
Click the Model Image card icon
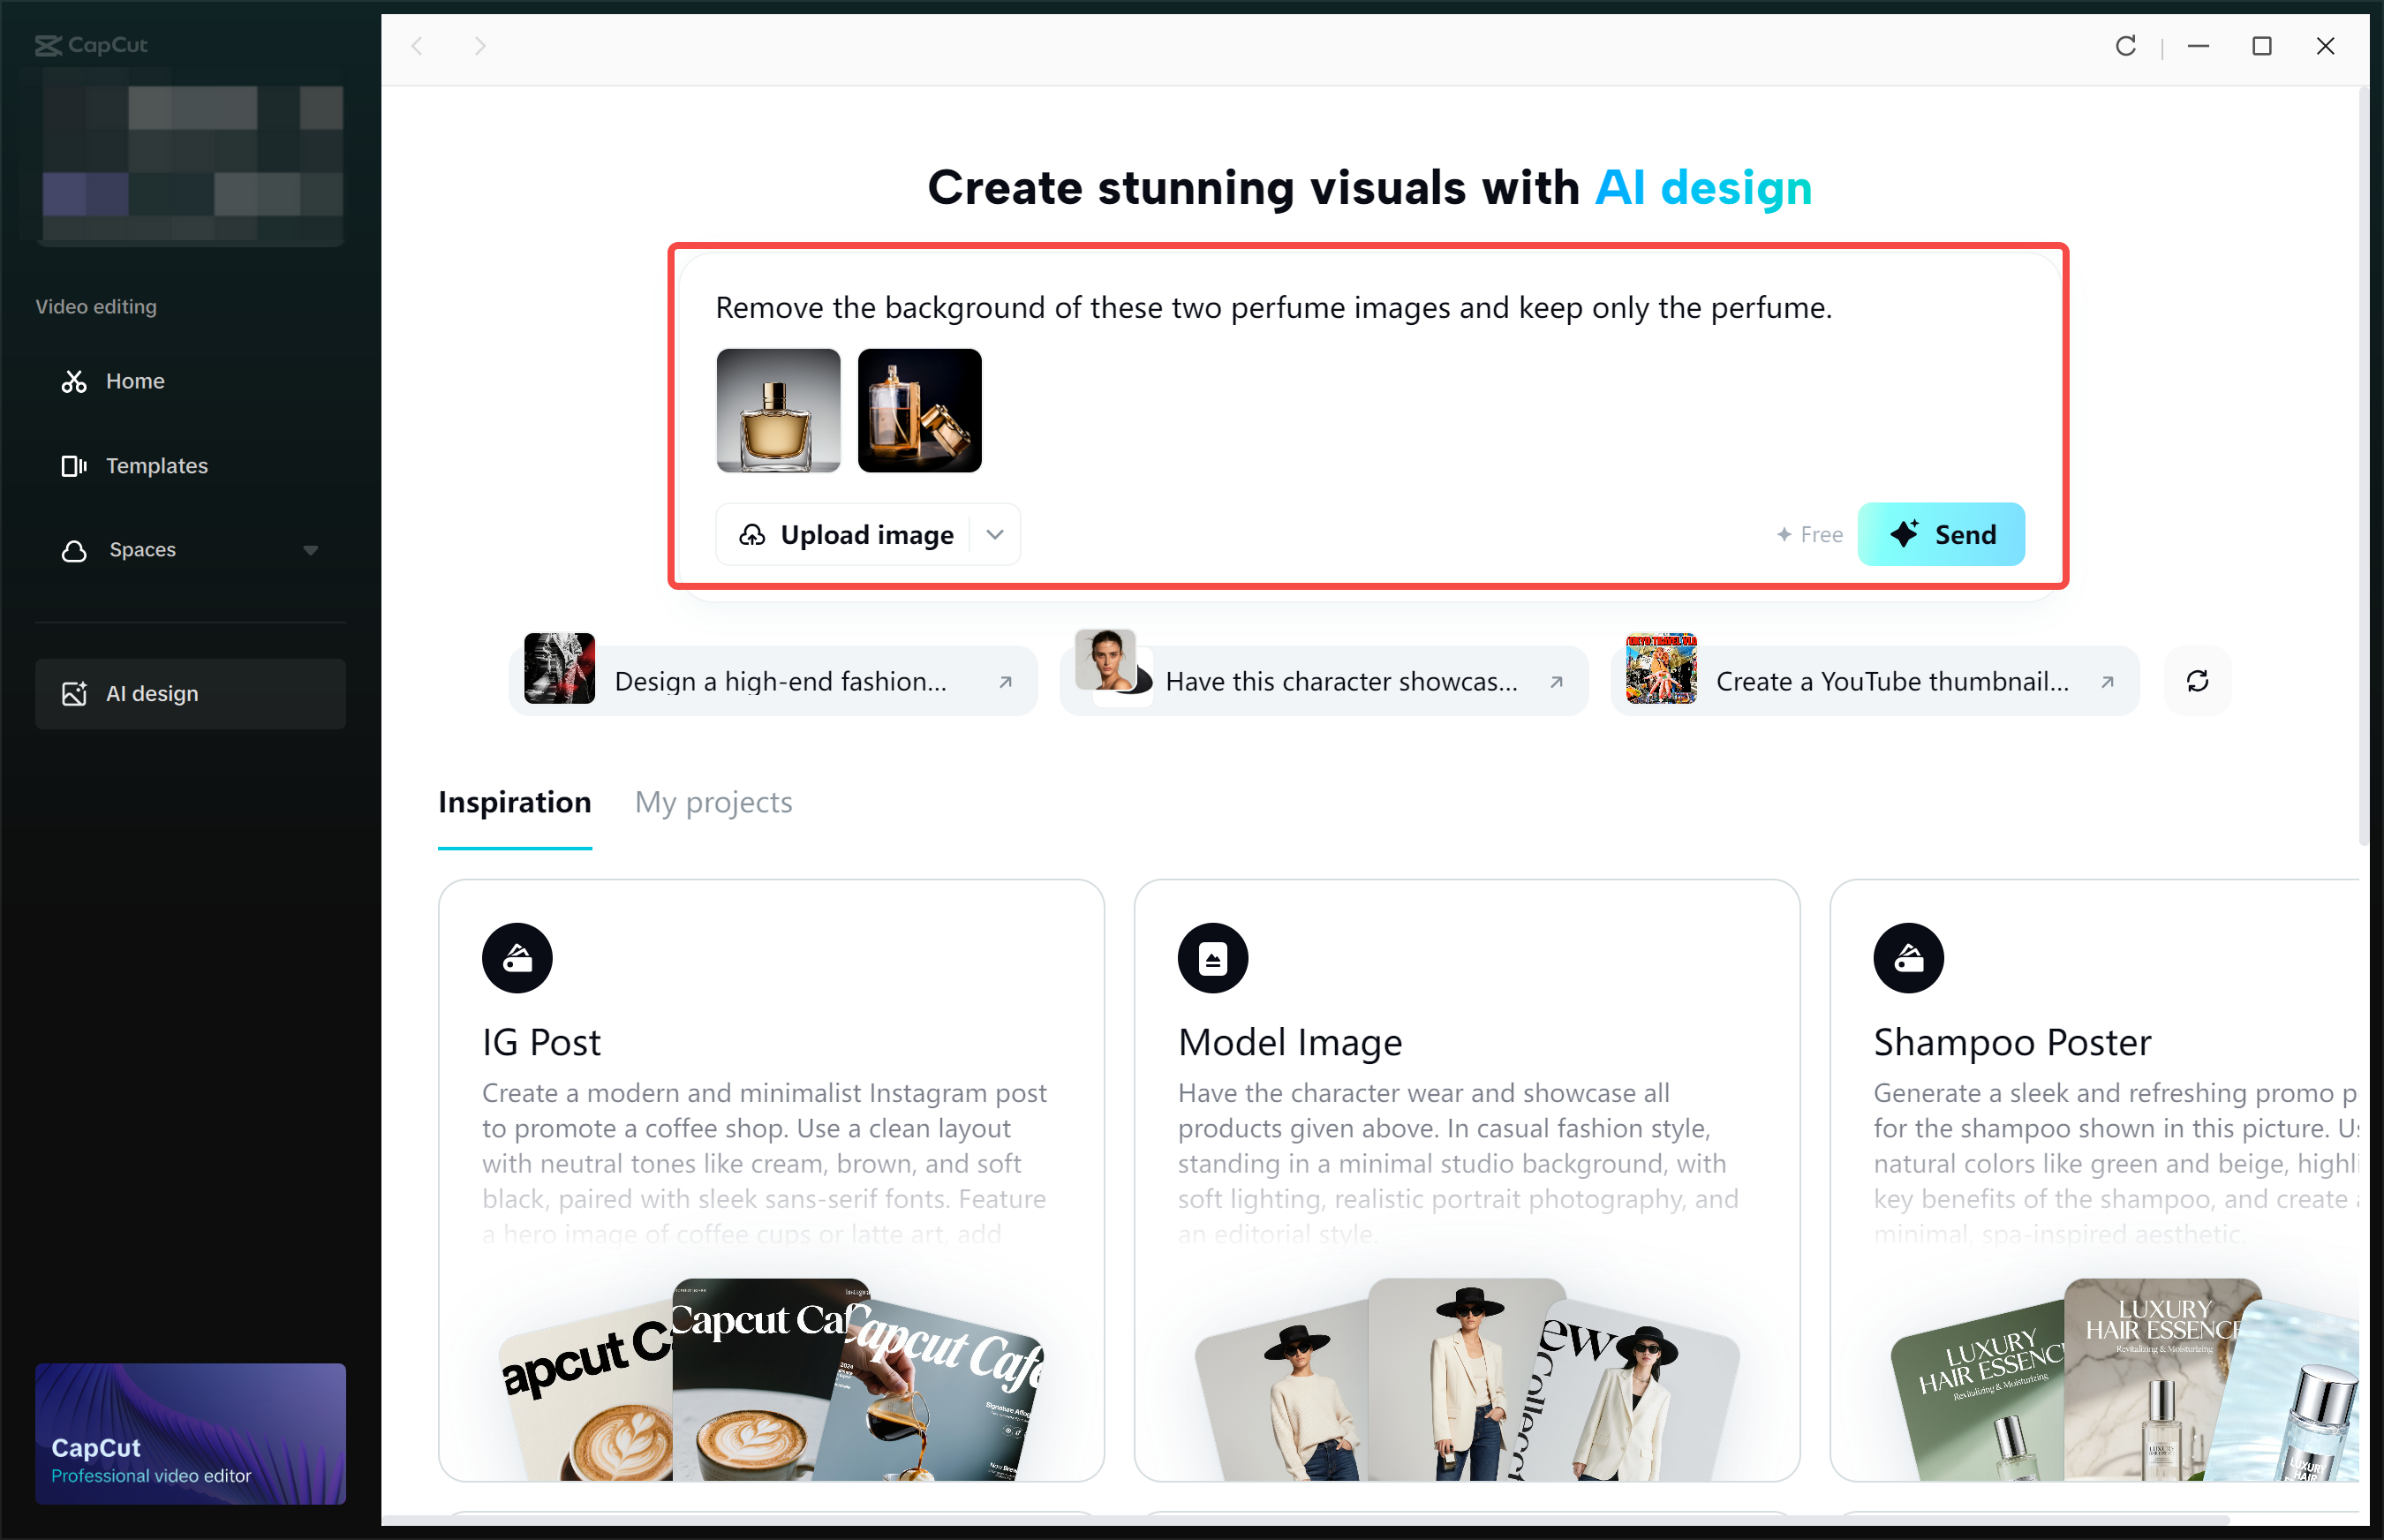pyautogui.click(x=1212, y=957)
